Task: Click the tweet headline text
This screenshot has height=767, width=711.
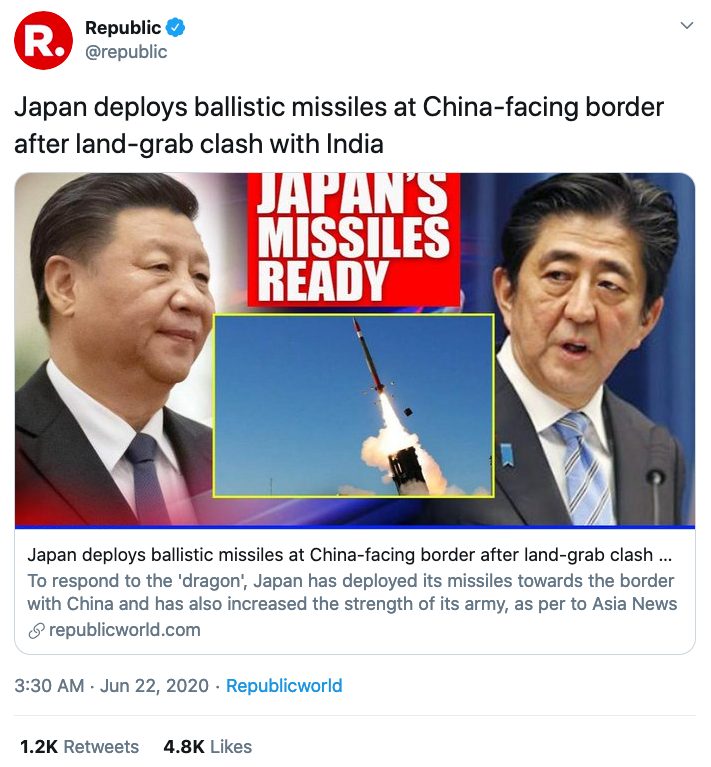Action: point(339,125)
